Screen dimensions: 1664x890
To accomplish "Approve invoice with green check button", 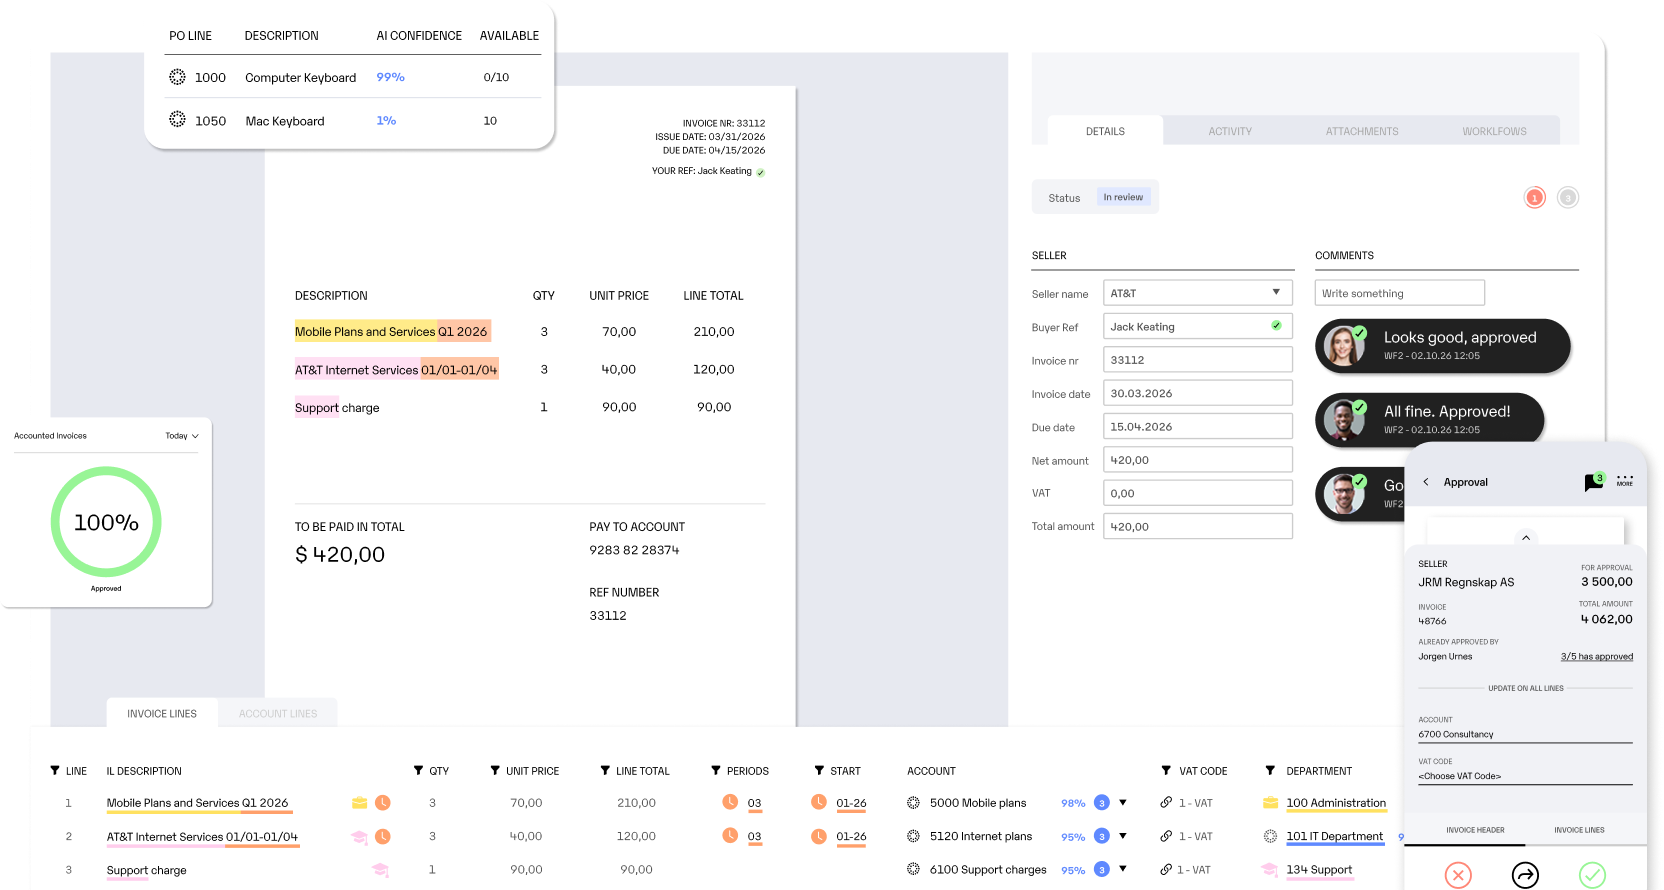I will click(1592, 876).
